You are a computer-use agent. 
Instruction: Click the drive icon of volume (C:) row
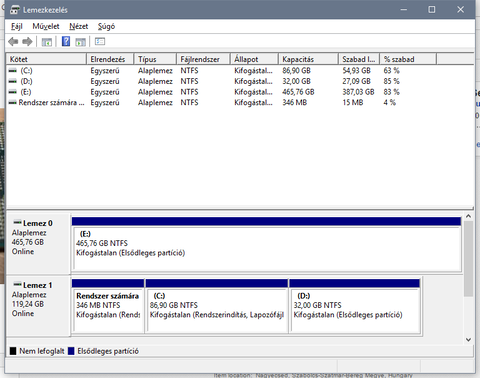[x=13, y=71]
